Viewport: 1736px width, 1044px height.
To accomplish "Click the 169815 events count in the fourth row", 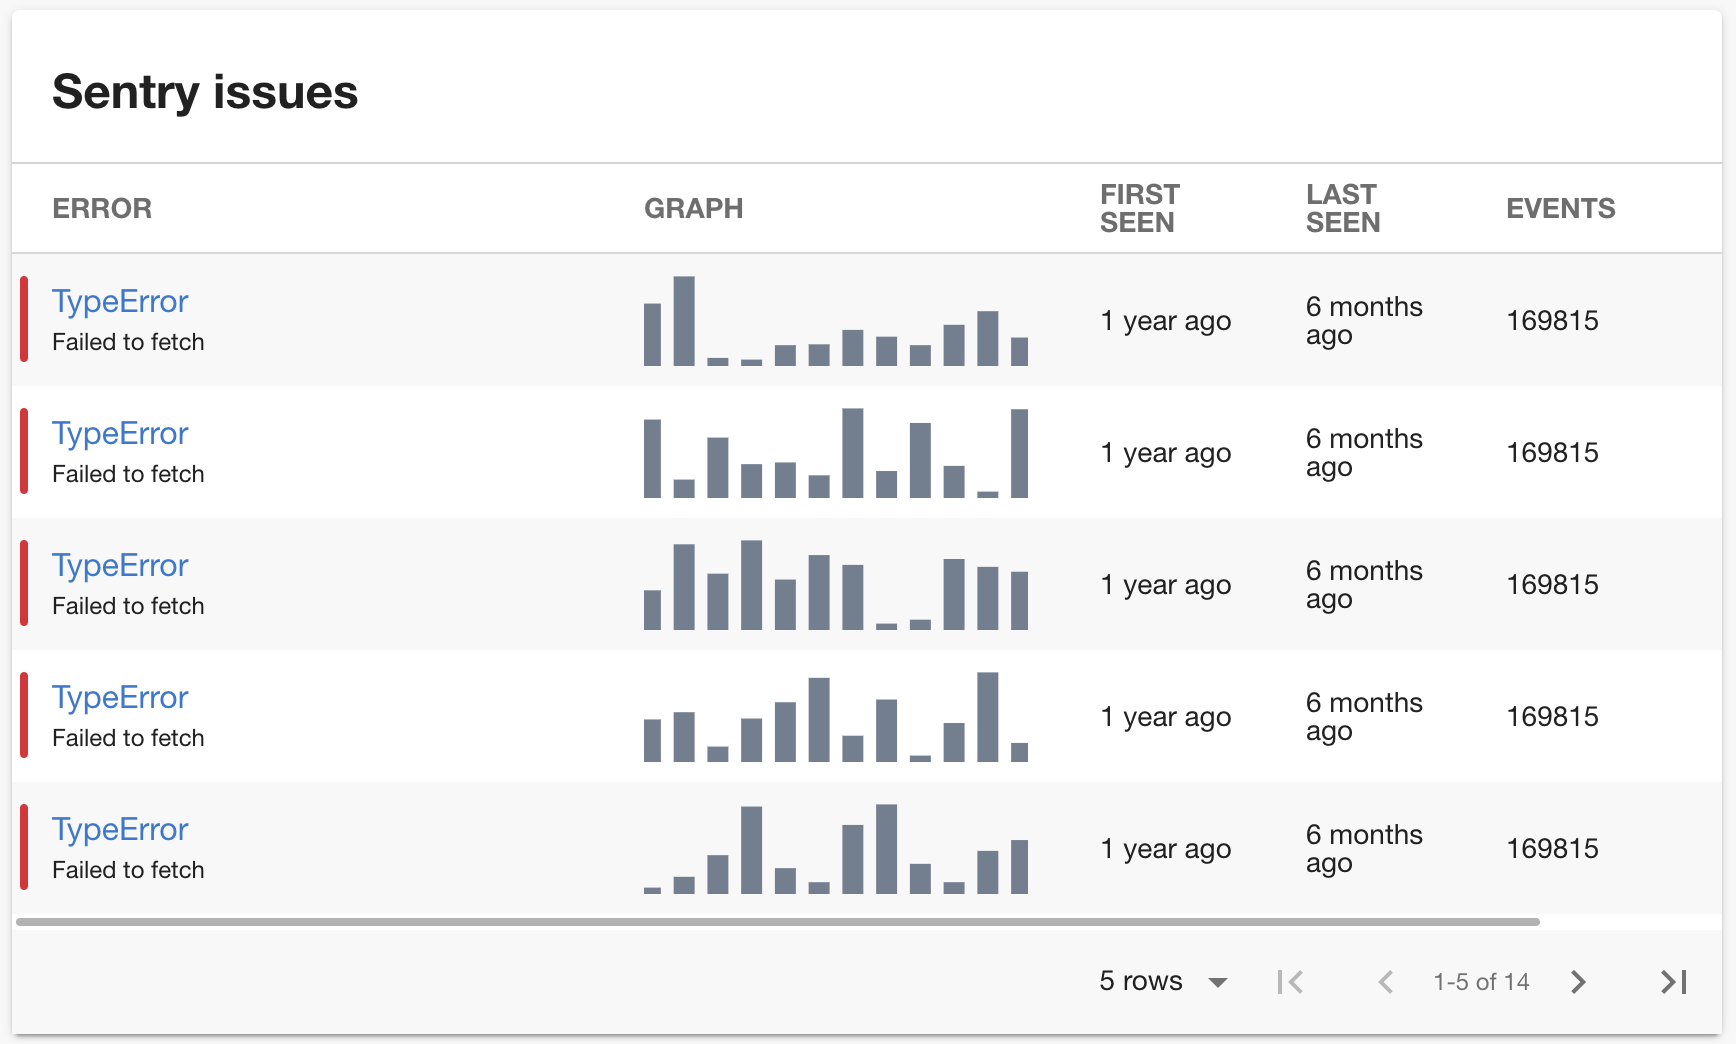I will tap(1553, 717).
